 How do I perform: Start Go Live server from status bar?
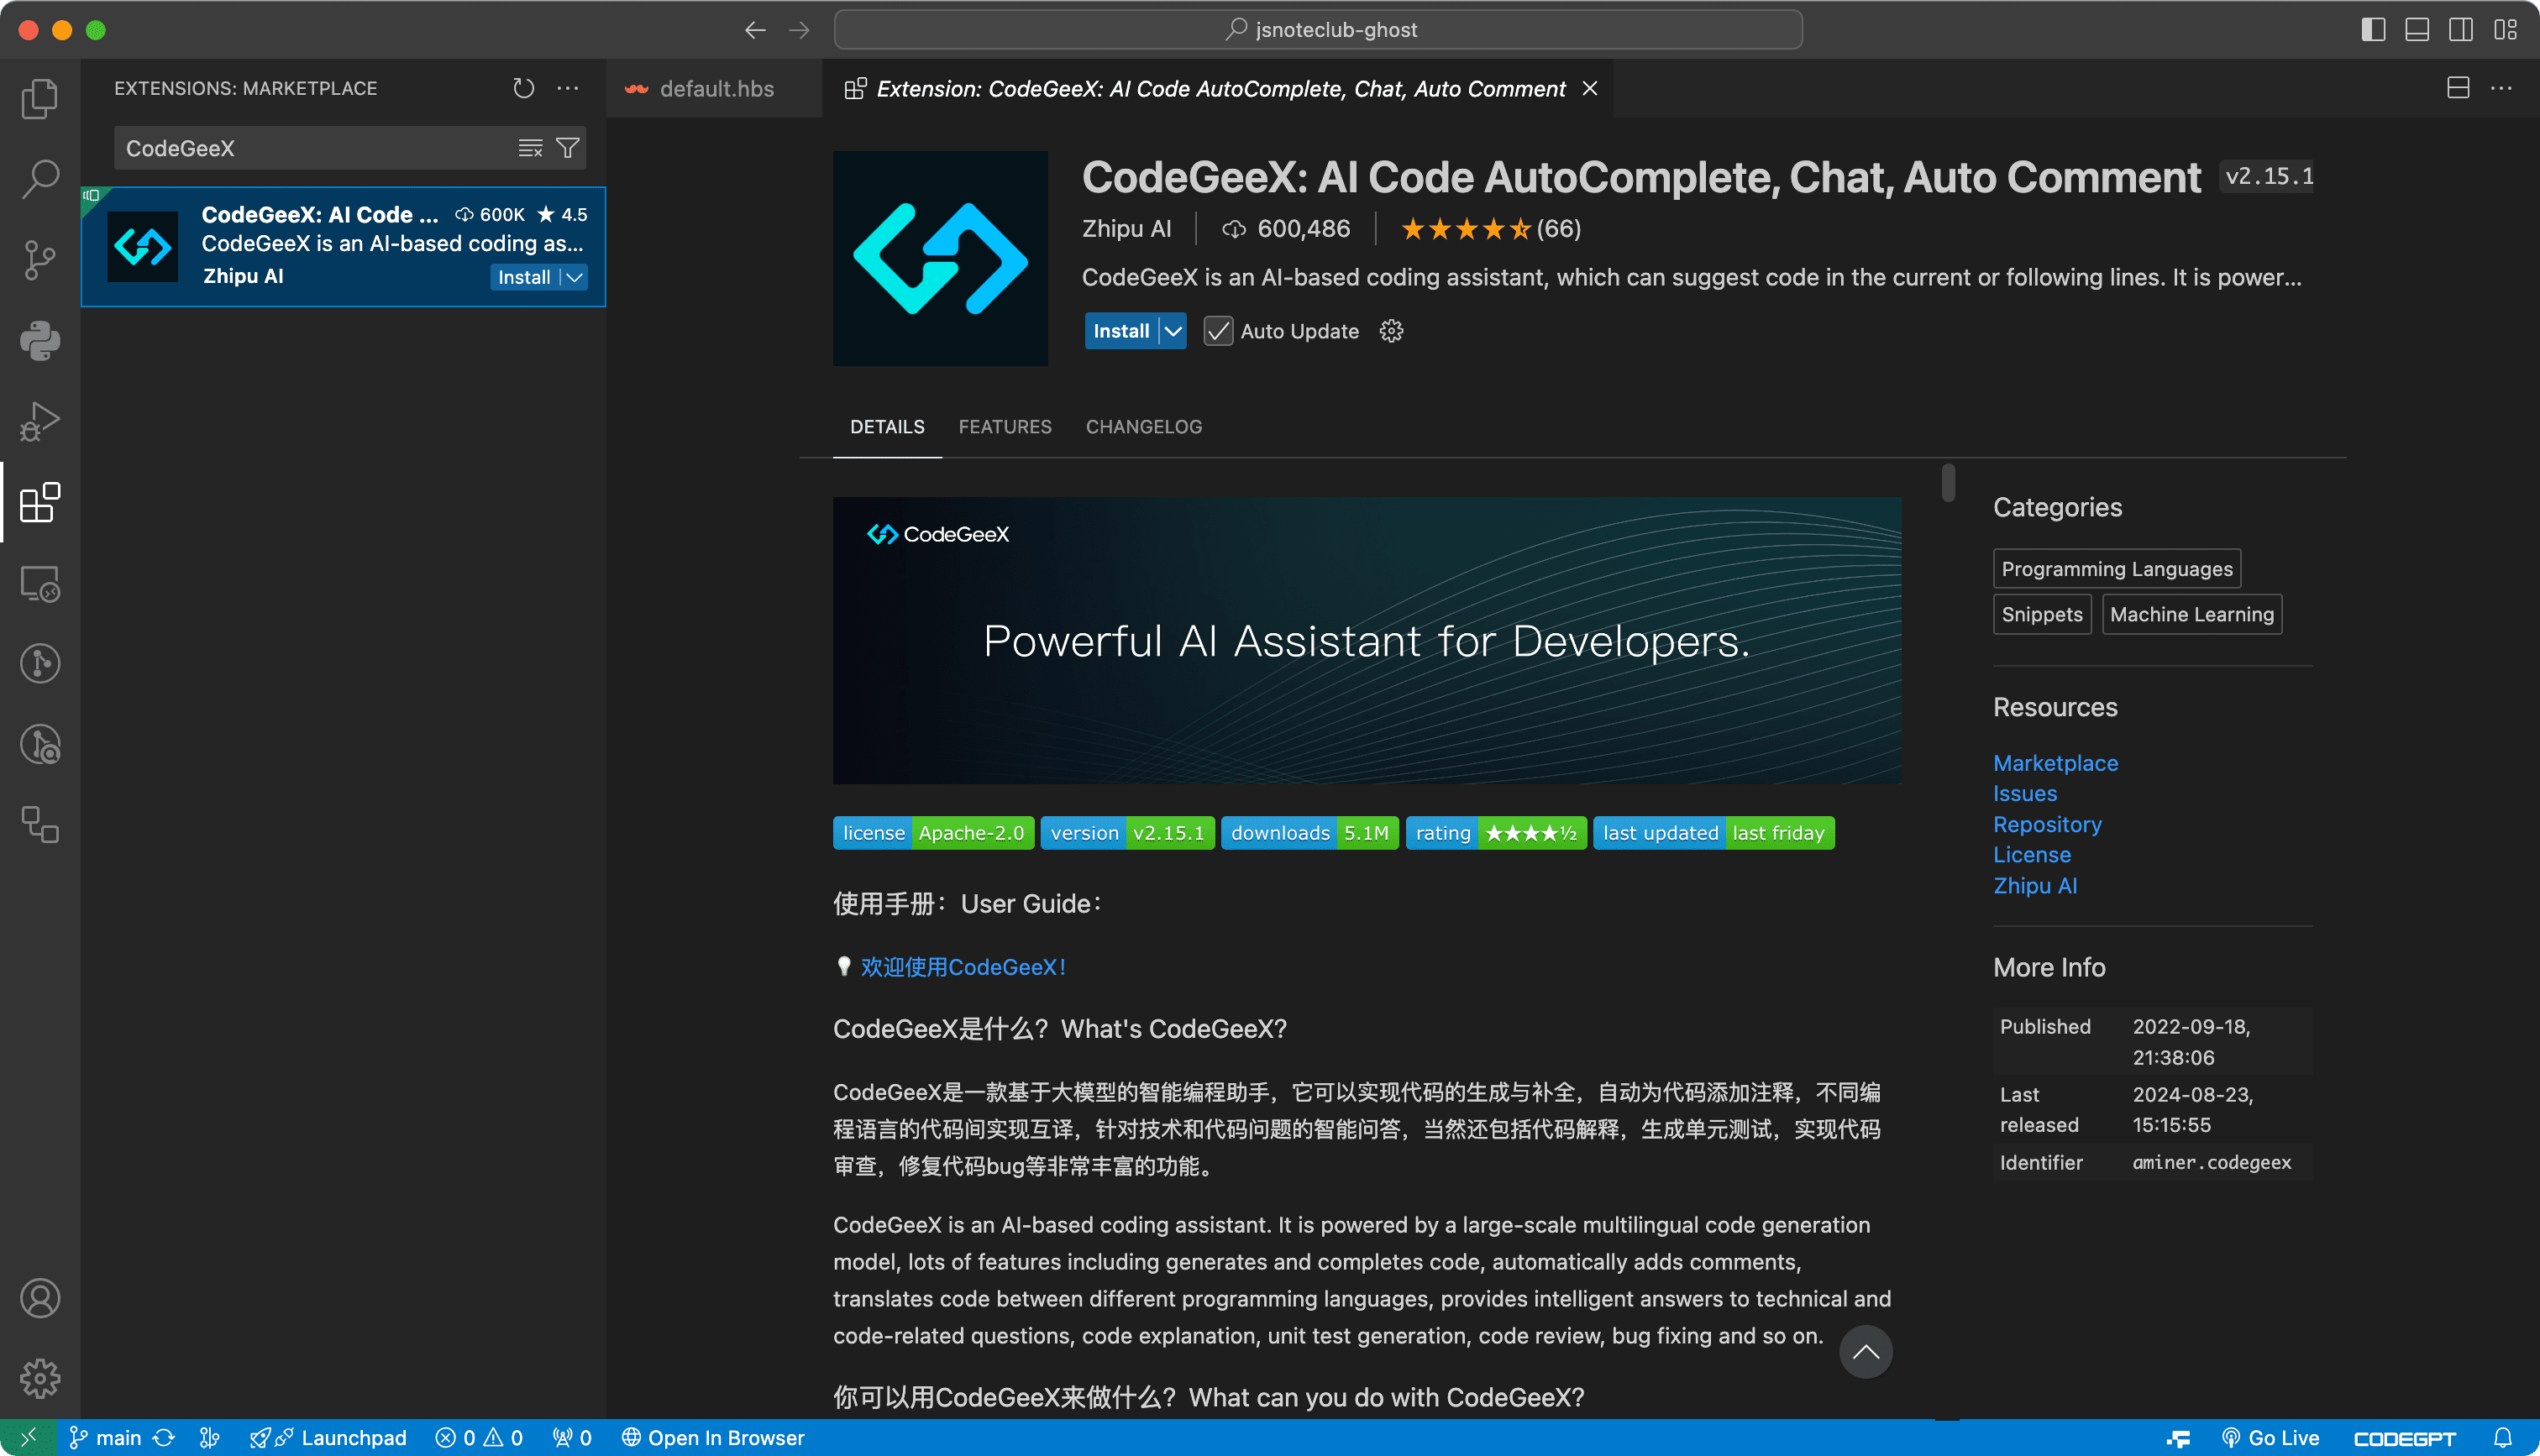point(2270,1438)
